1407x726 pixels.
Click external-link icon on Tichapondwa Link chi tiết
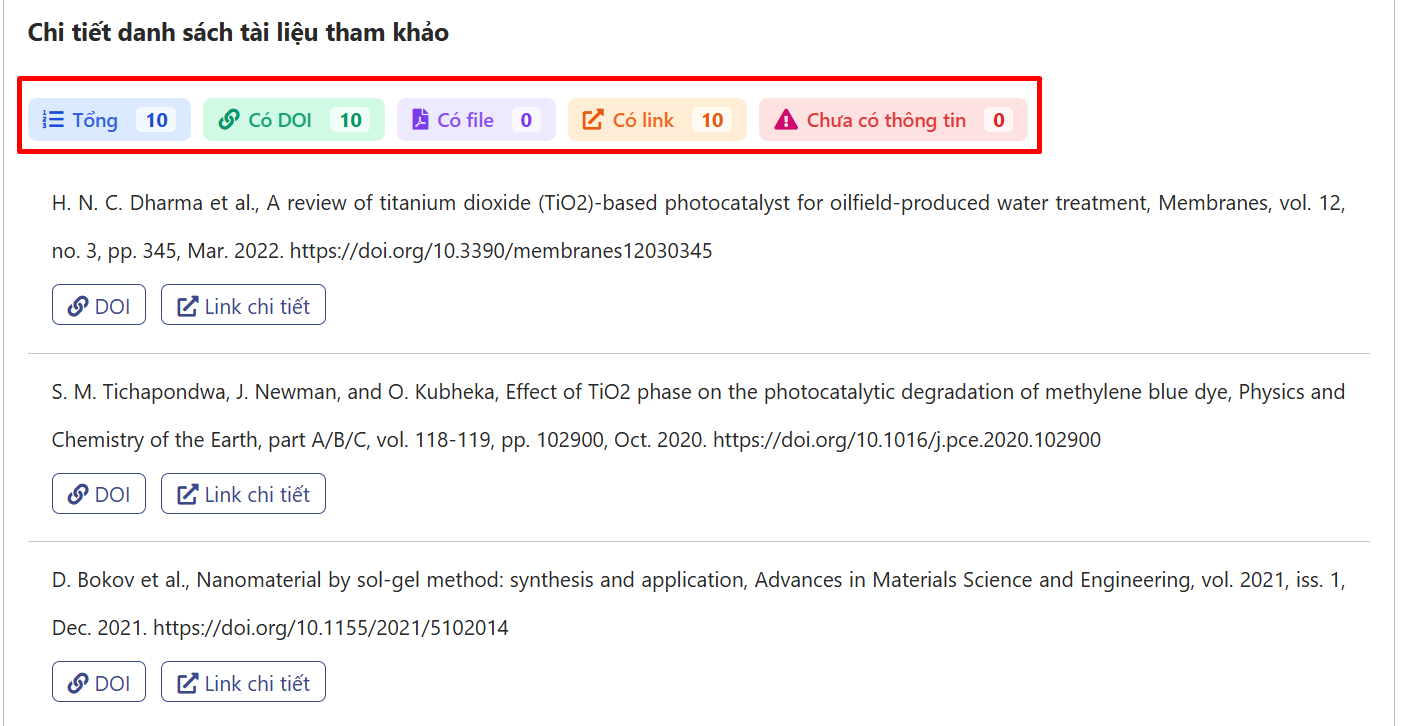point(187,494)
